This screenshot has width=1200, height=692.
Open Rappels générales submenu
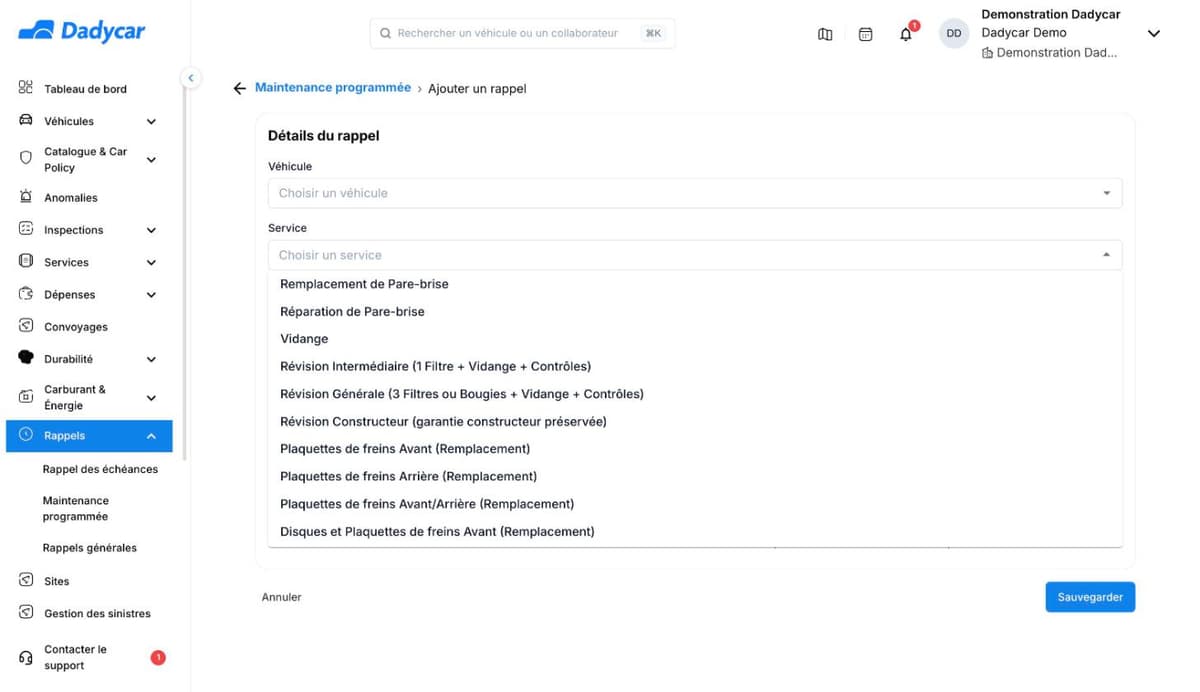(90, 548)
